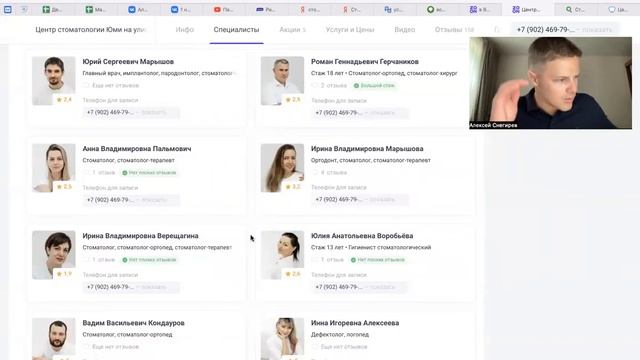This screenshot has width=640, height=360.
Task: Open the 1 review link for Ирина Верещагина
Action: (x=99, y=260)
